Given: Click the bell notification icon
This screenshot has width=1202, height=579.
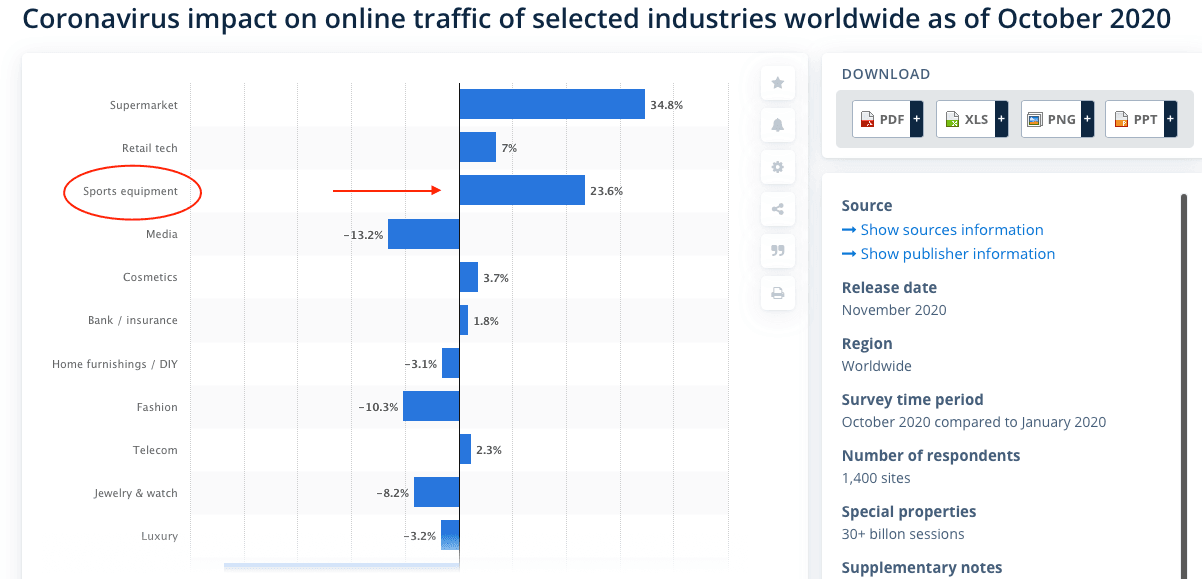Looking at the screenshot, I should (778, 125).
